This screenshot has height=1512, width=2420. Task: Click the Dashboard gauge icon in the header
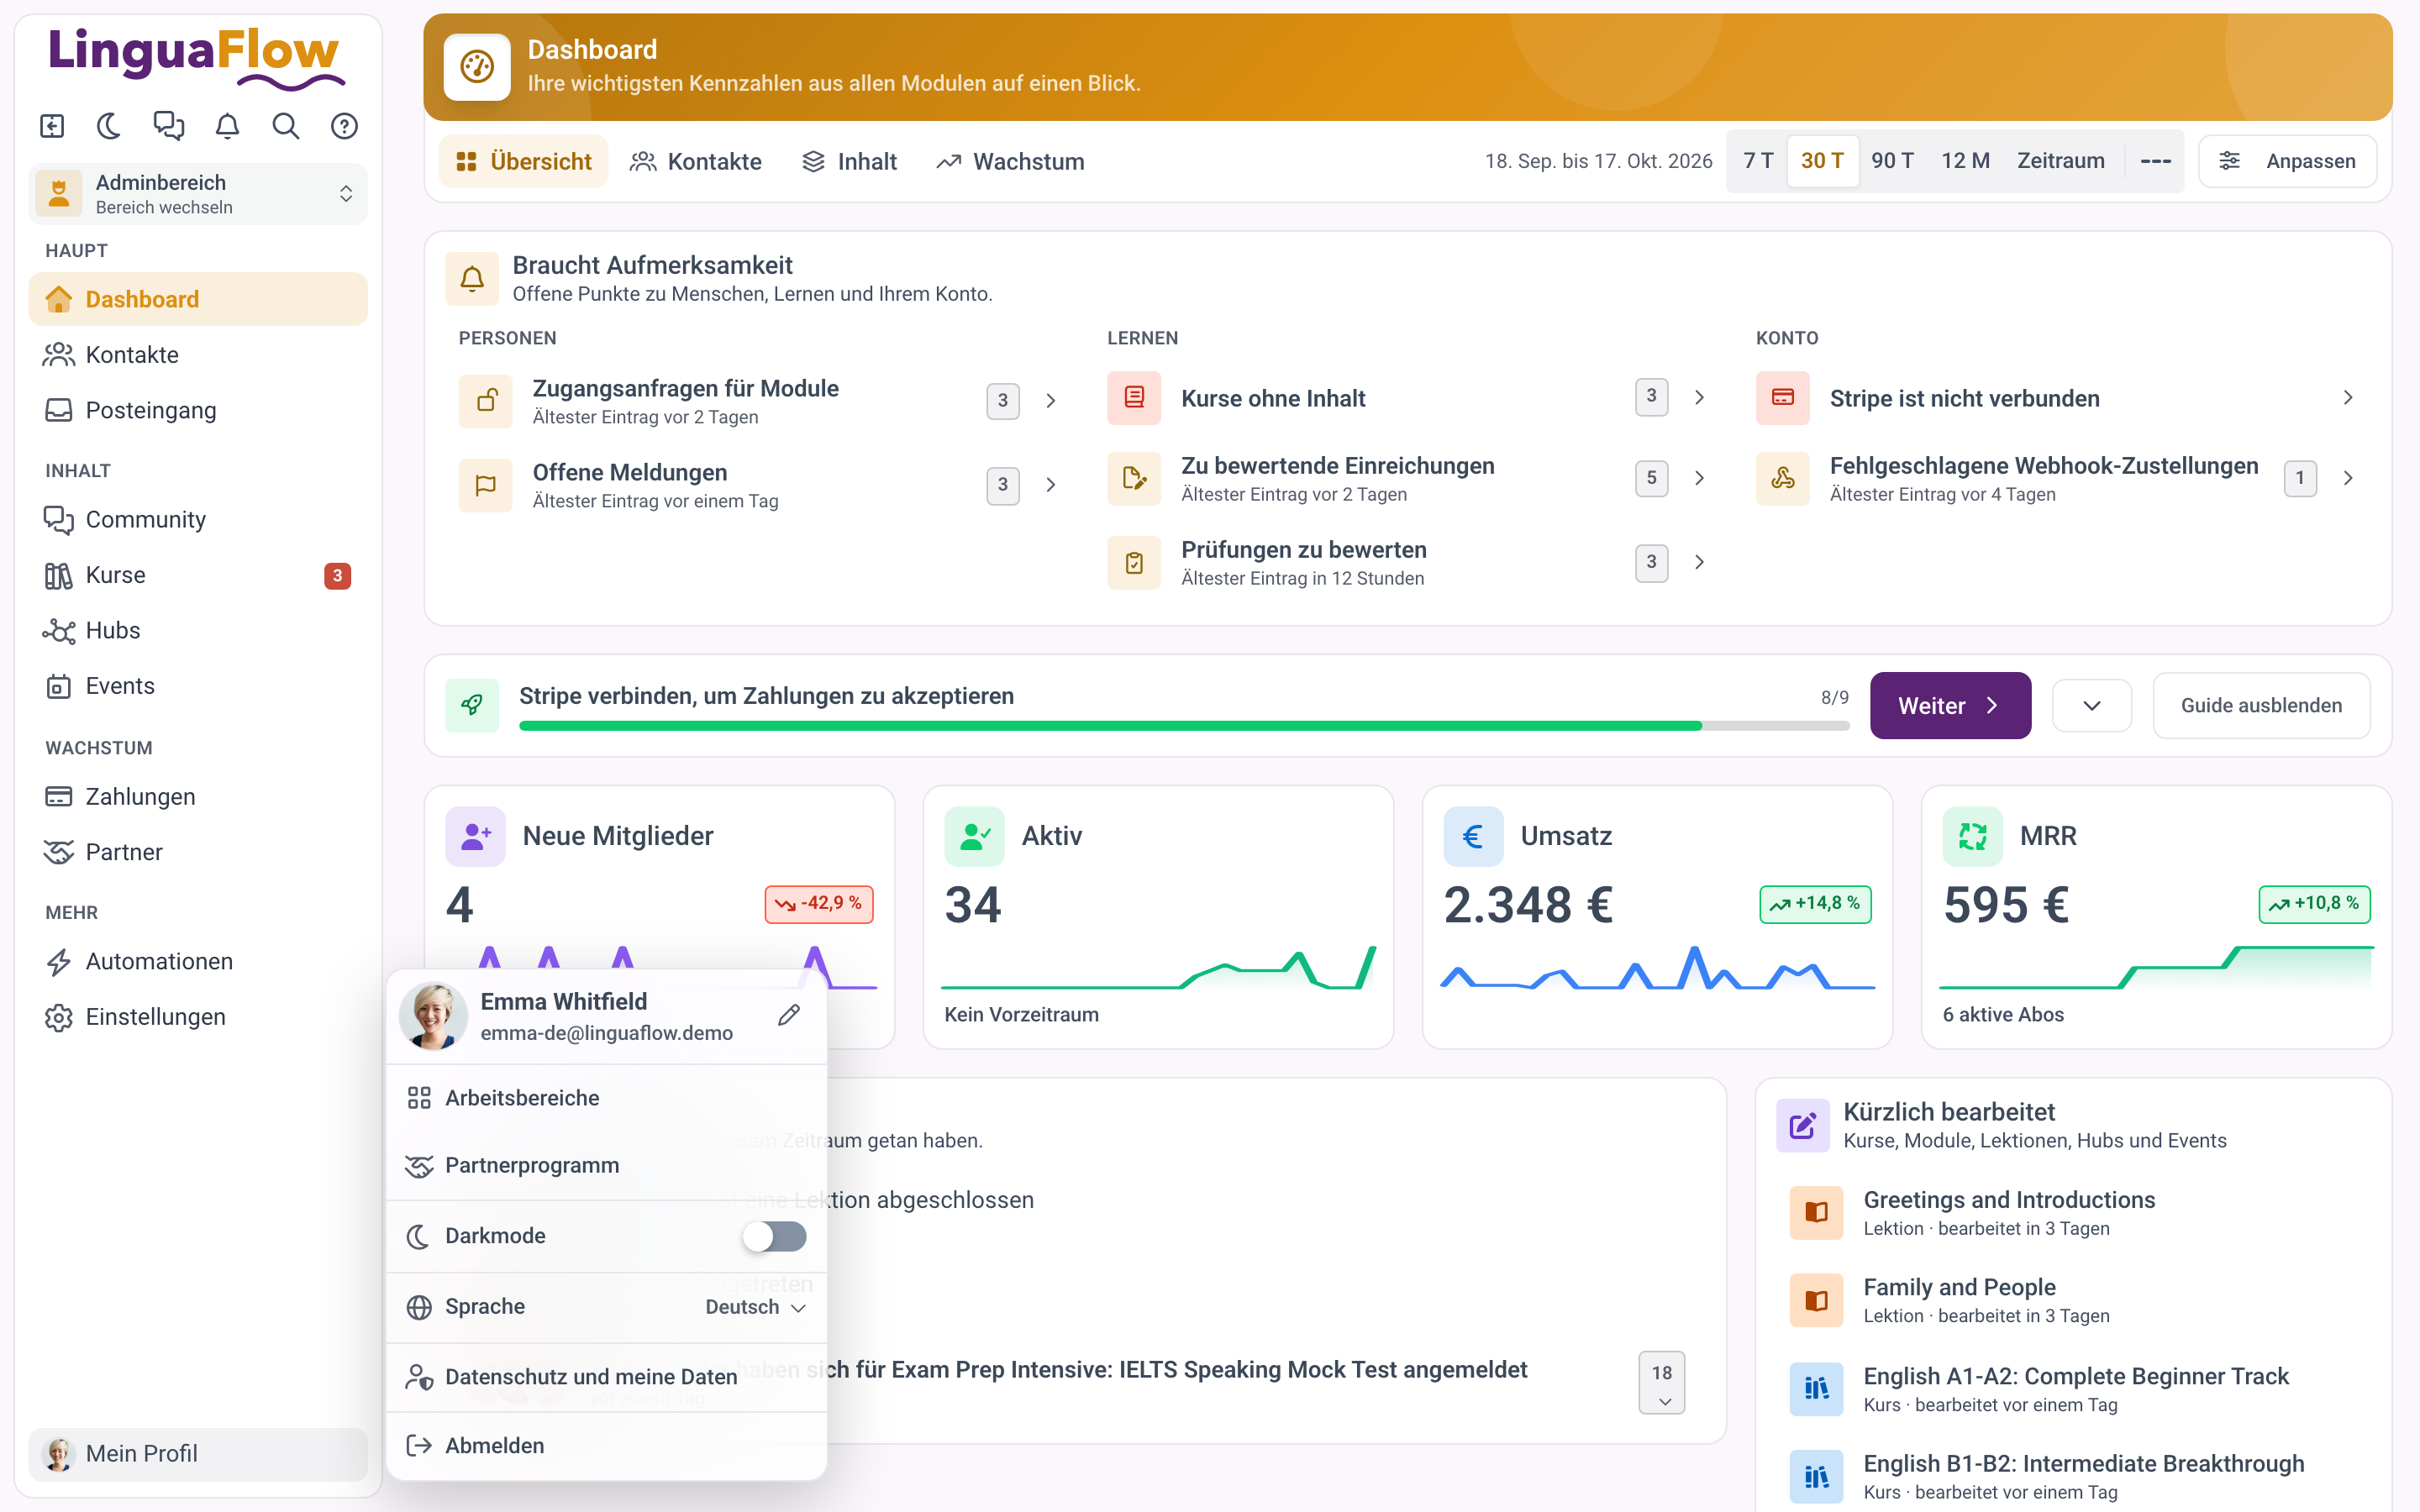click(x=477, y=67)
